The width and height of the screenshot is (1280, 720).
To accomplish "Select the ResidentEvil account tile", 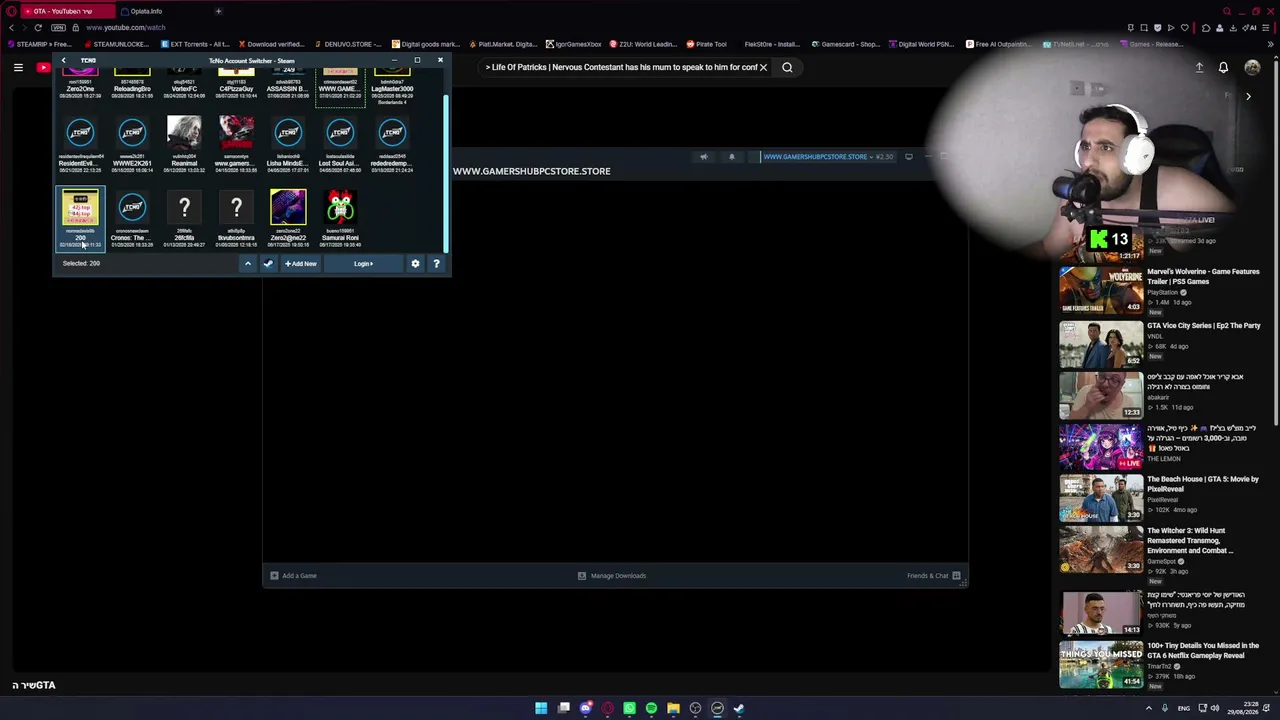I will click(80, 145).
